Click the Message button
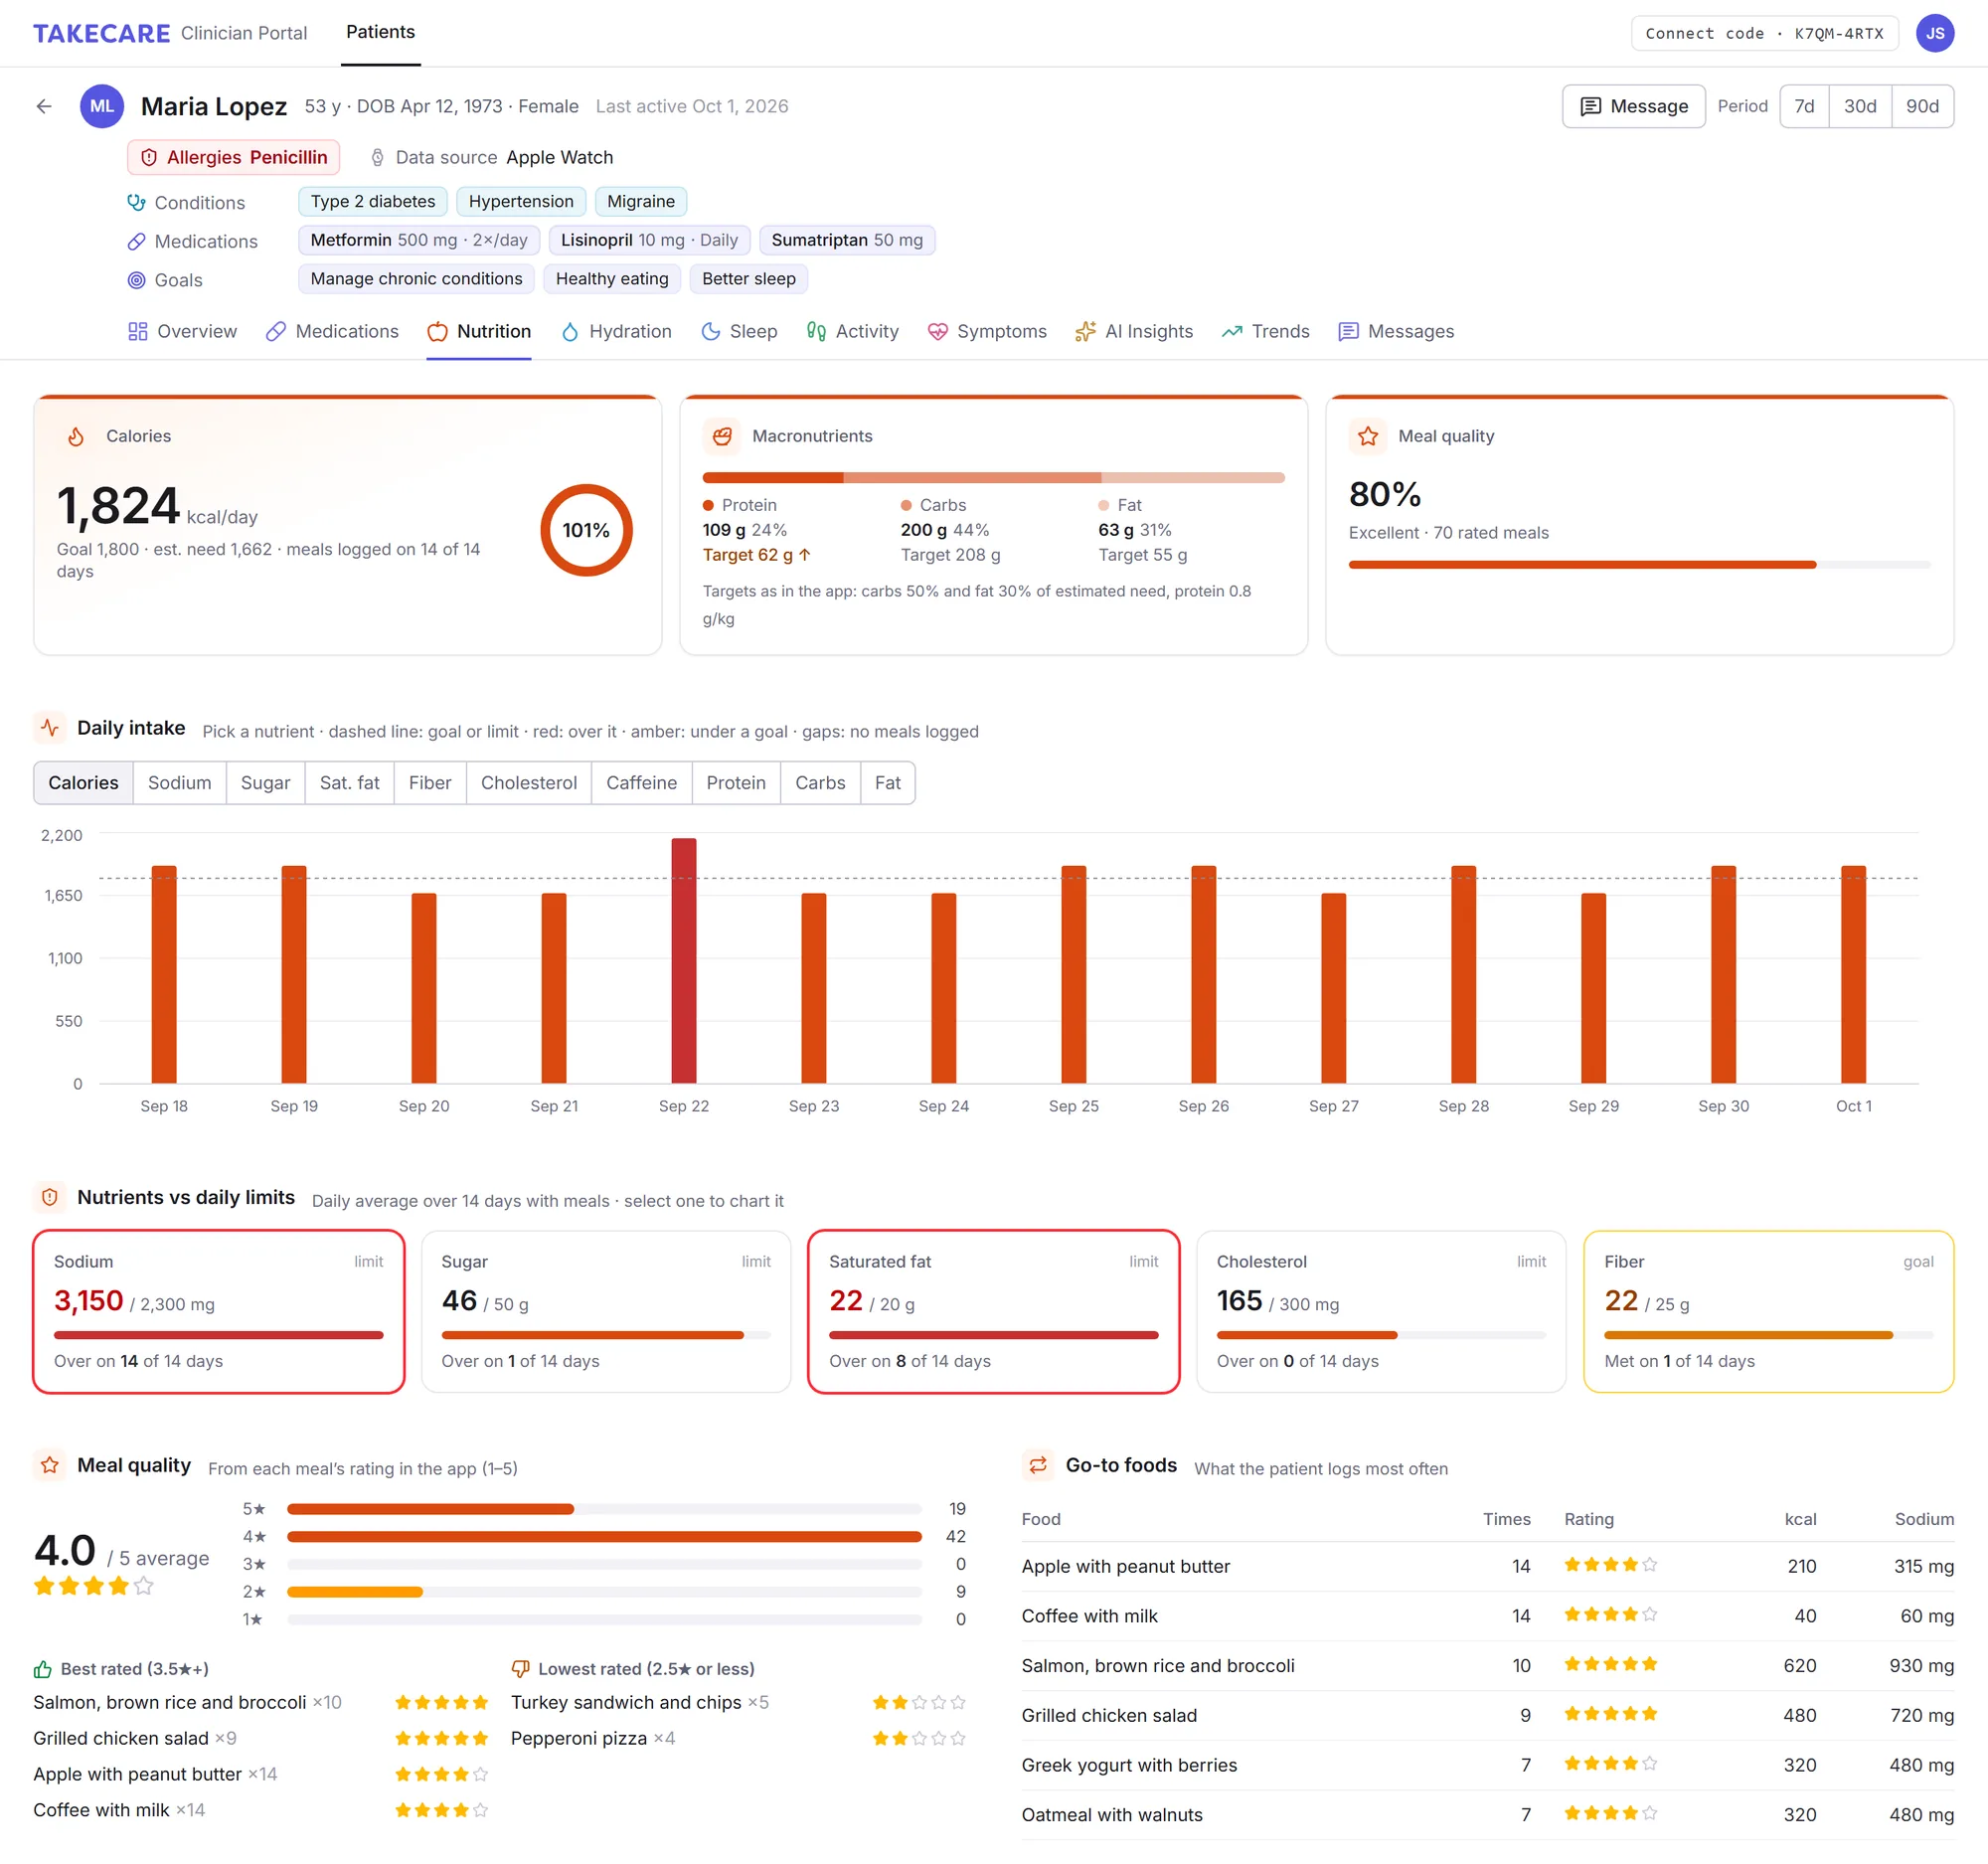1988x1864 pixels. coord(1634,106)
